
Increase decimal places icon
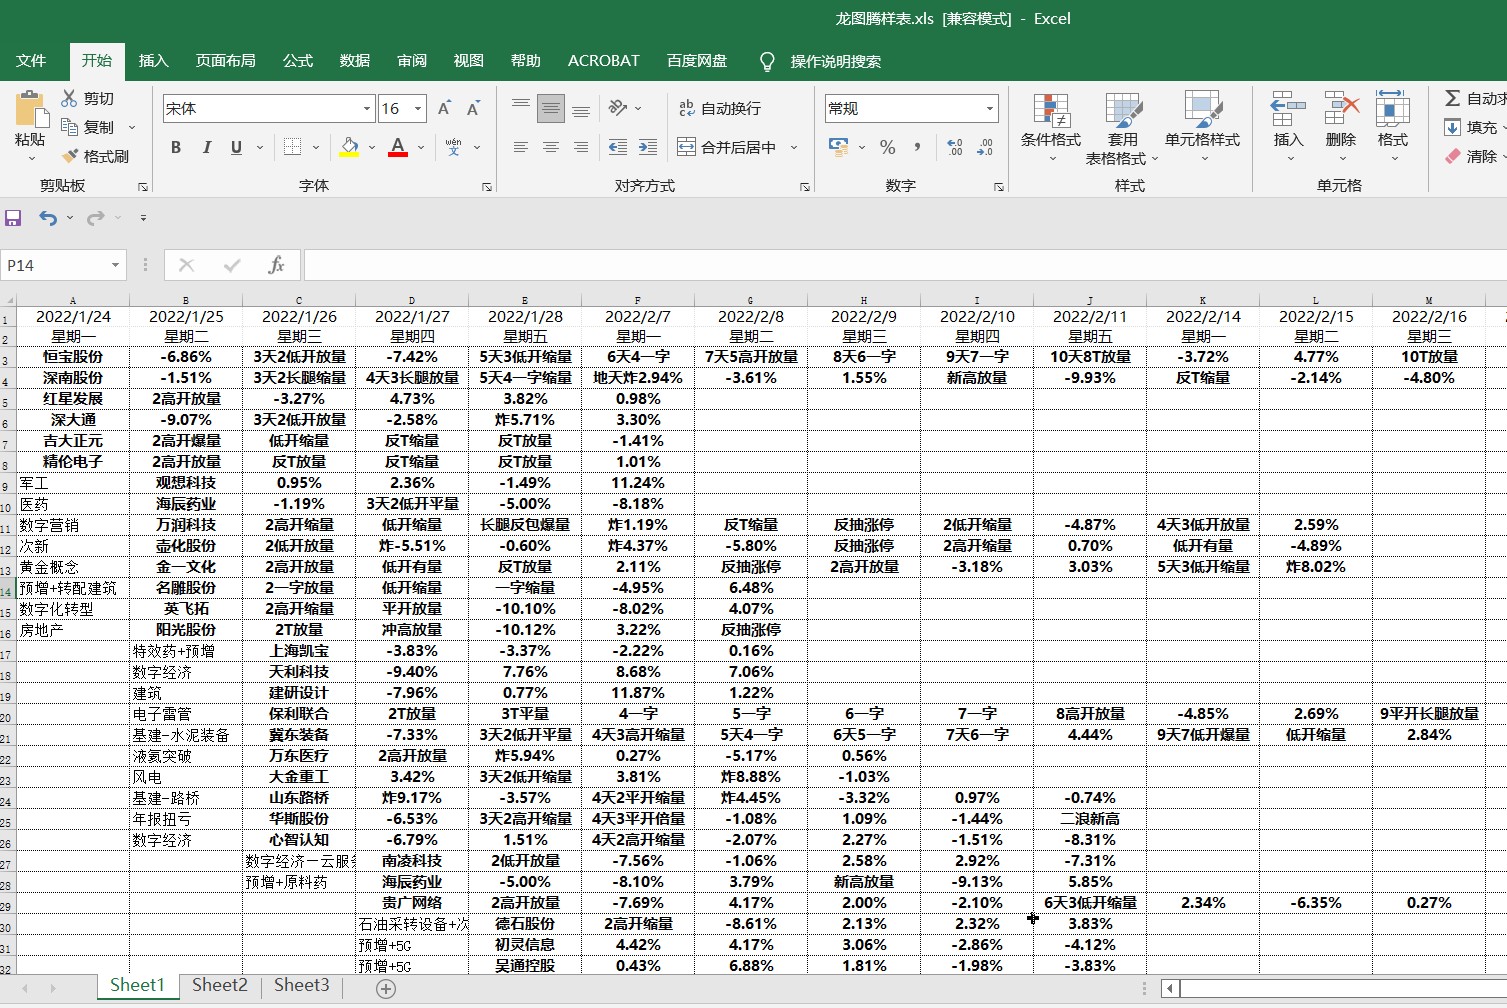(955, 147)
